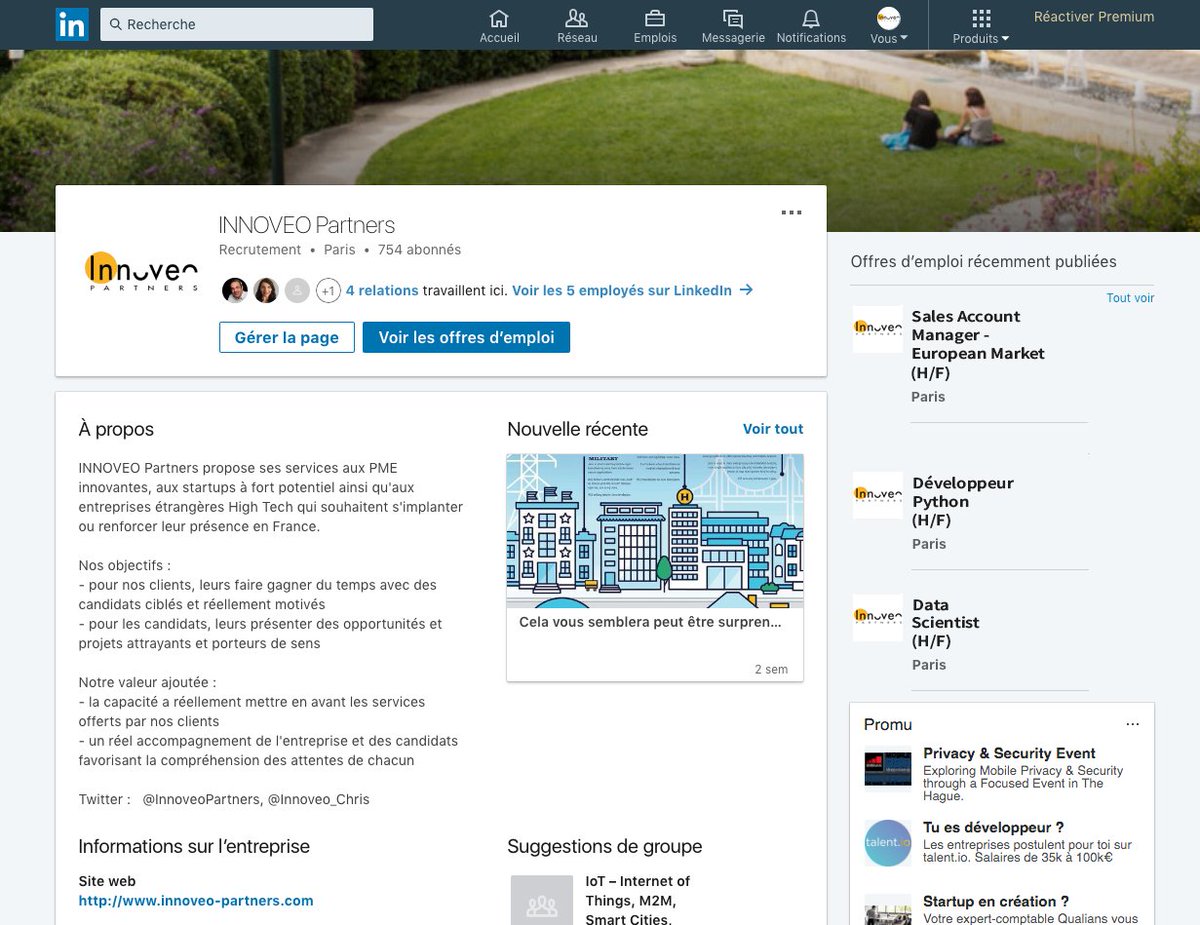Open the Promu section three-dots menu

pos(1132,724)
